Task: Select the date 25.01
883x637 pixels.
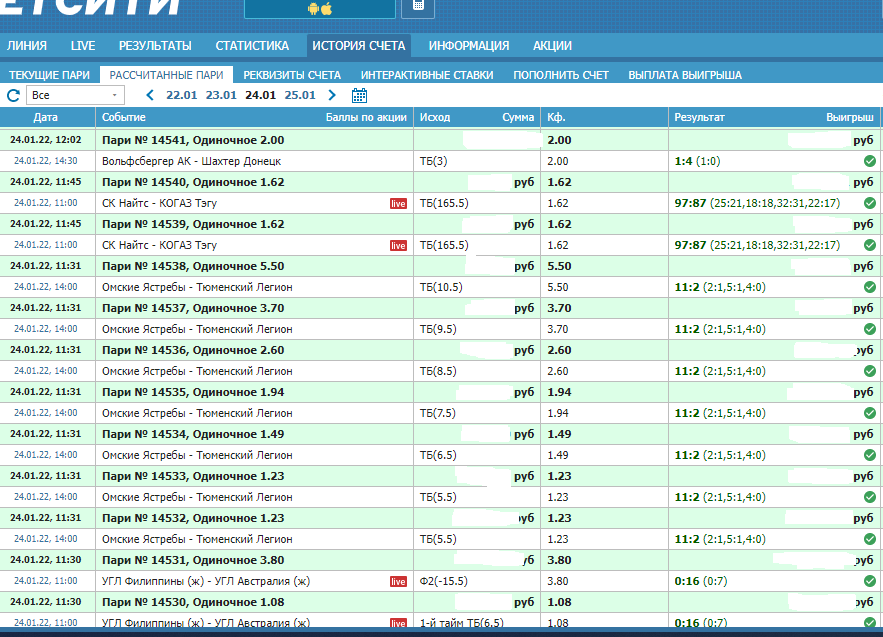Action: (x=300, y=96)
